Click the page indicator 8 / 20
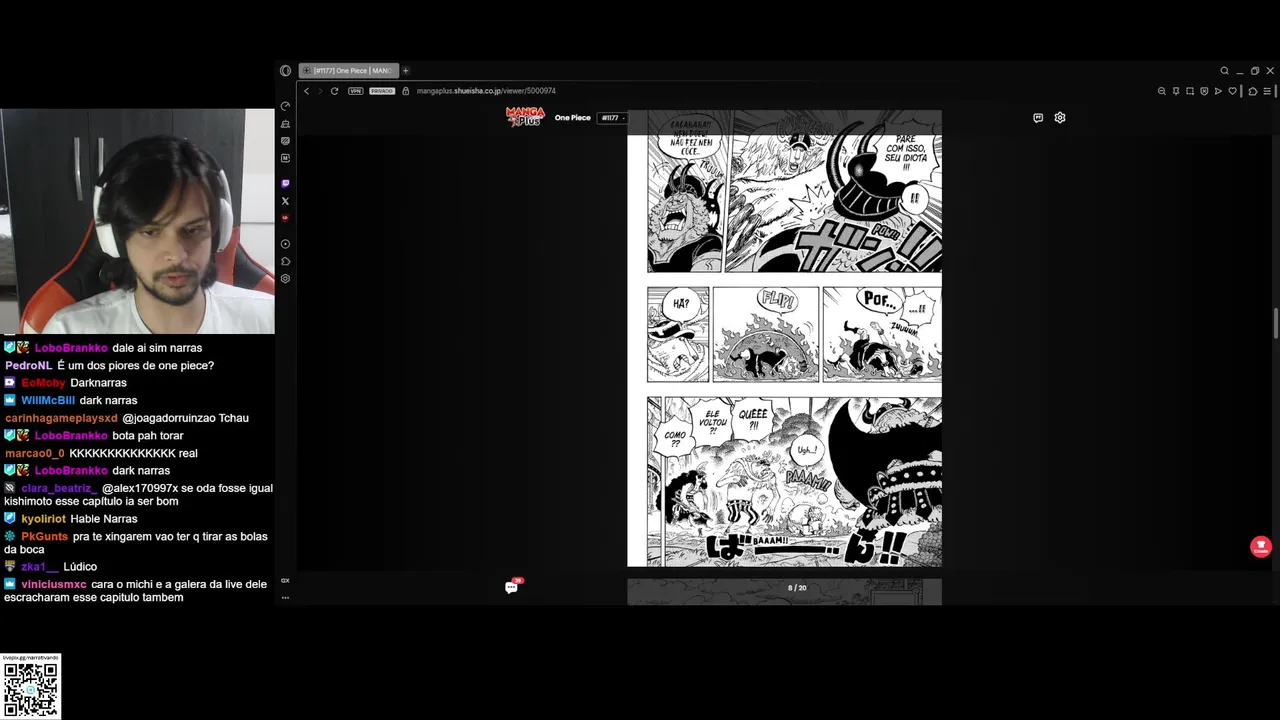 [797, 588]
